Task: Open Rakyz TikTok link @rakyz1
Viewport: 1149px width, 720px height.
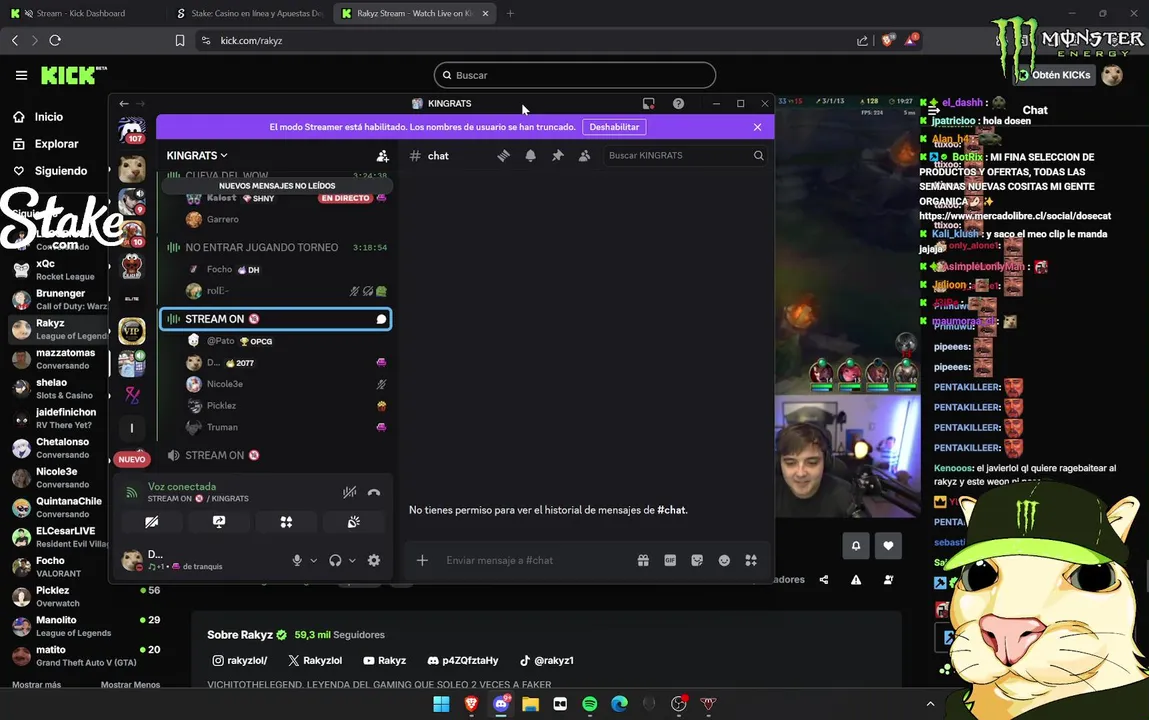Action: tap(547, 661)
